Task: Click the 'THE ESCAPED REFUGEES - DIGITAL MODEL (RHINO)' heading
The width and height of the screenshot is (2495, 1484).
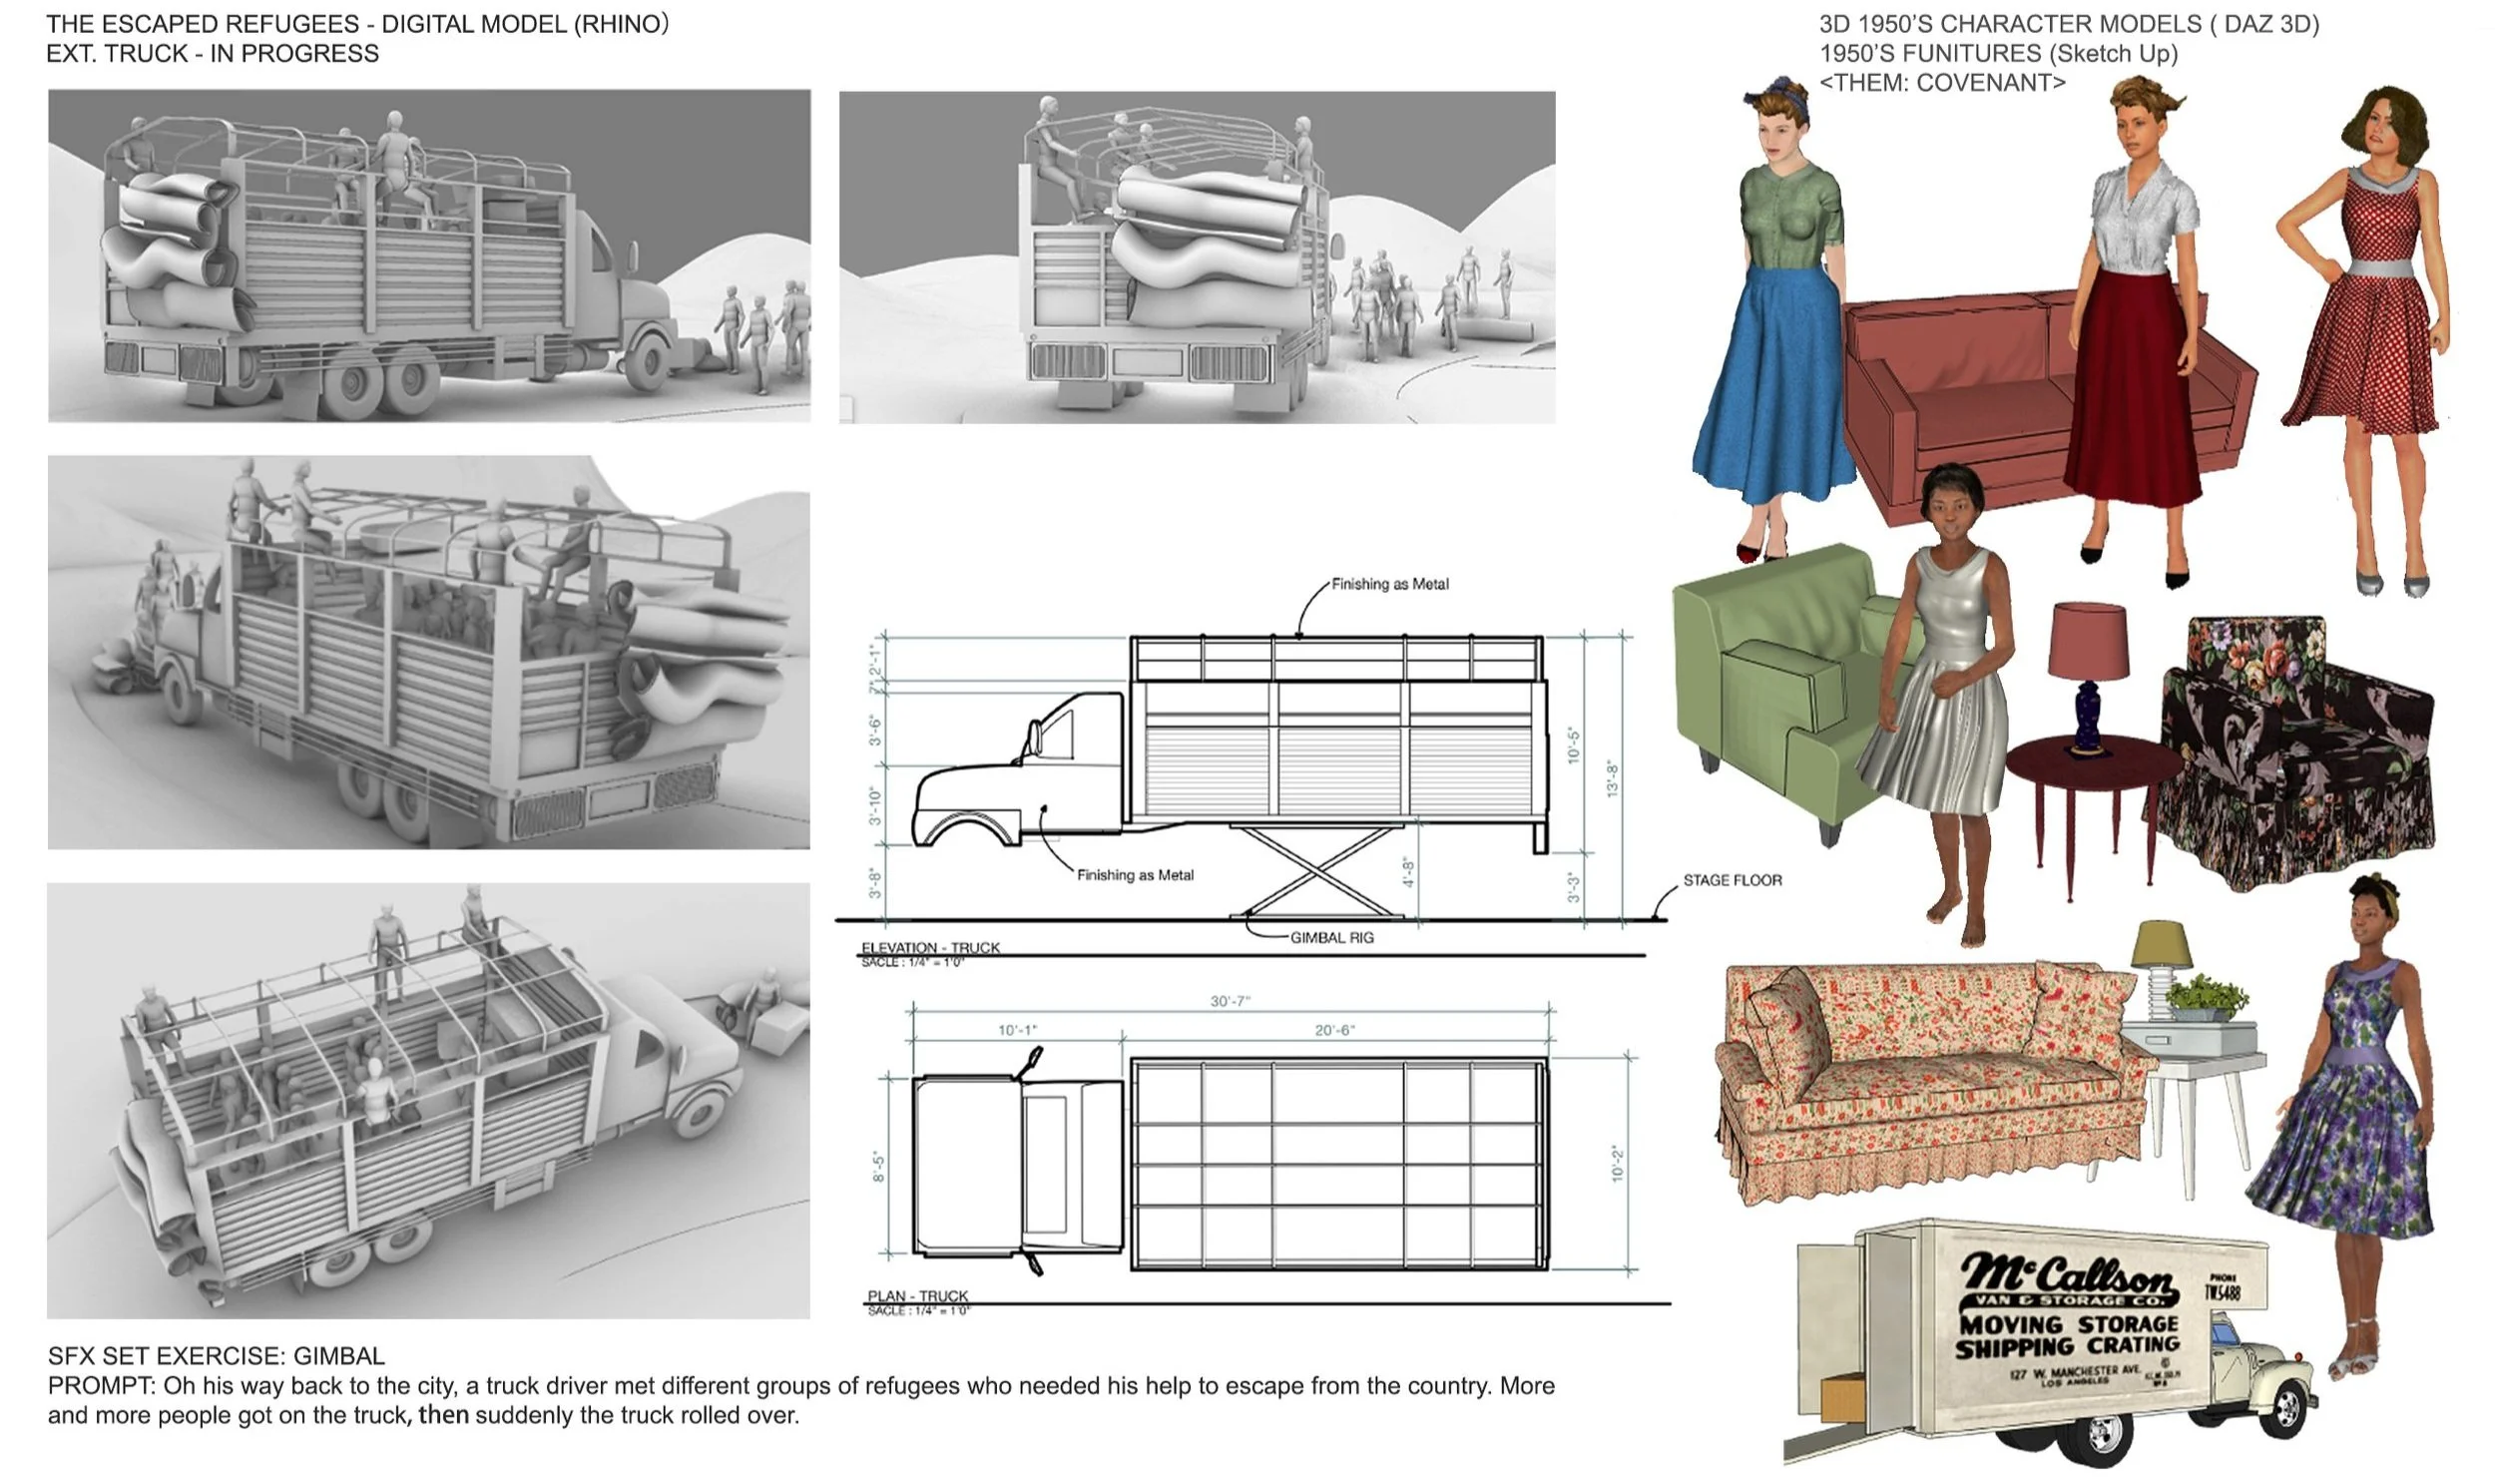Action: [x=357, y=24]
